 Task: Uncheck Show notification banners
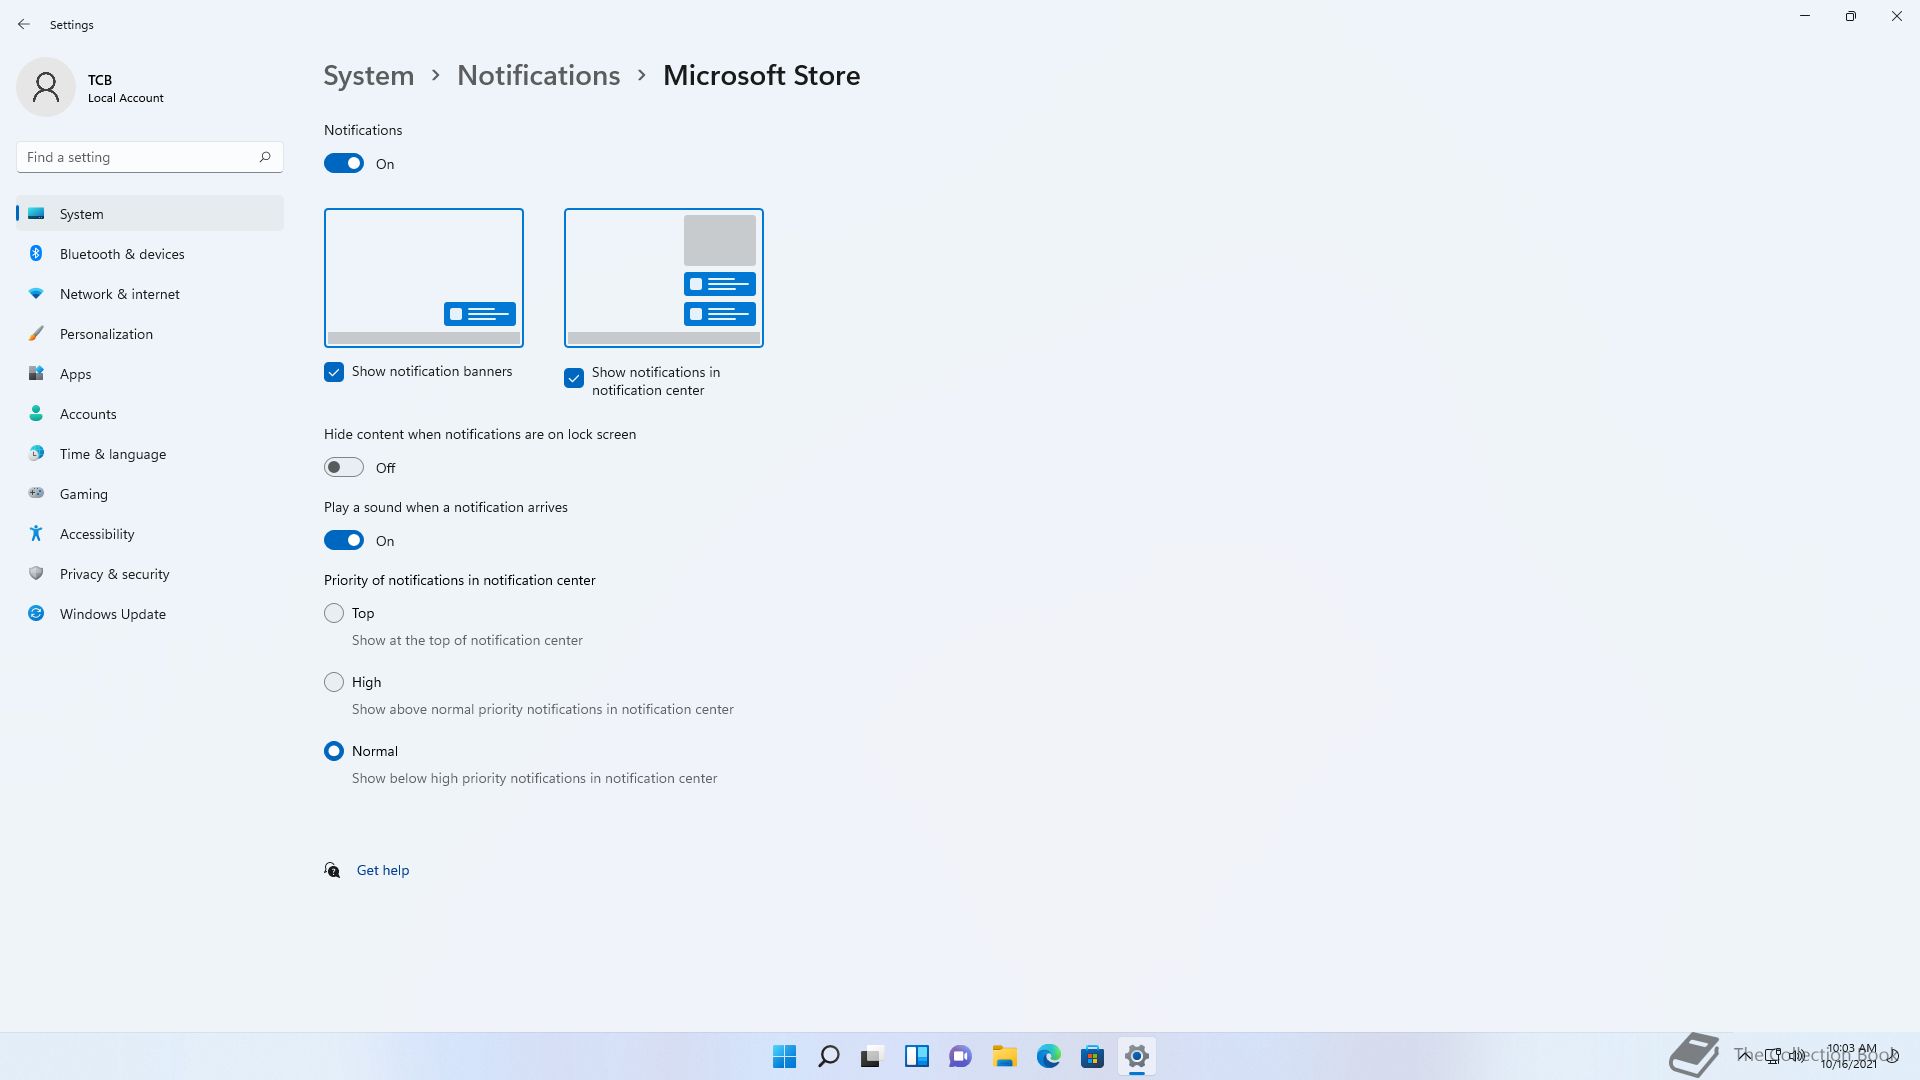click(x=334, y=372)
